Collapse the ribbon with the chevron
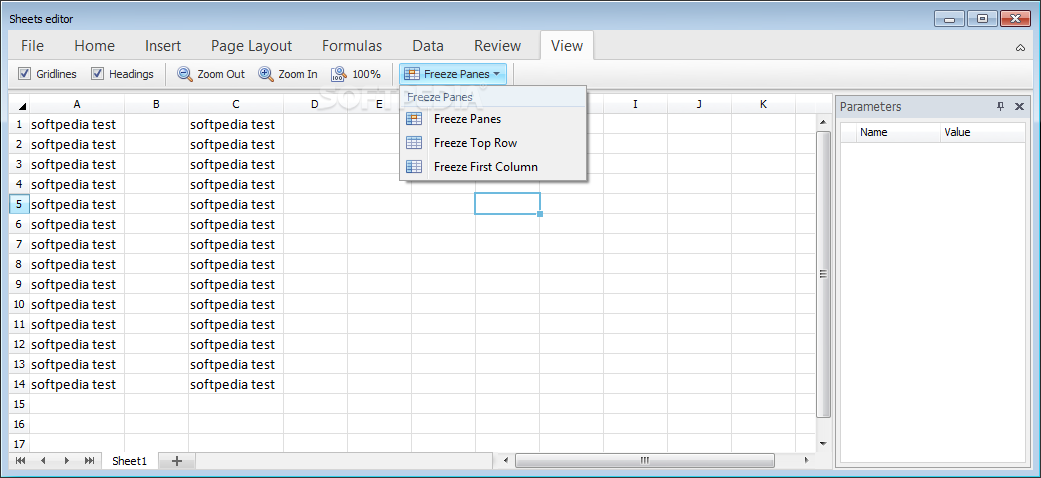The image size is (1041, 478). click(x=1020, y=47)
